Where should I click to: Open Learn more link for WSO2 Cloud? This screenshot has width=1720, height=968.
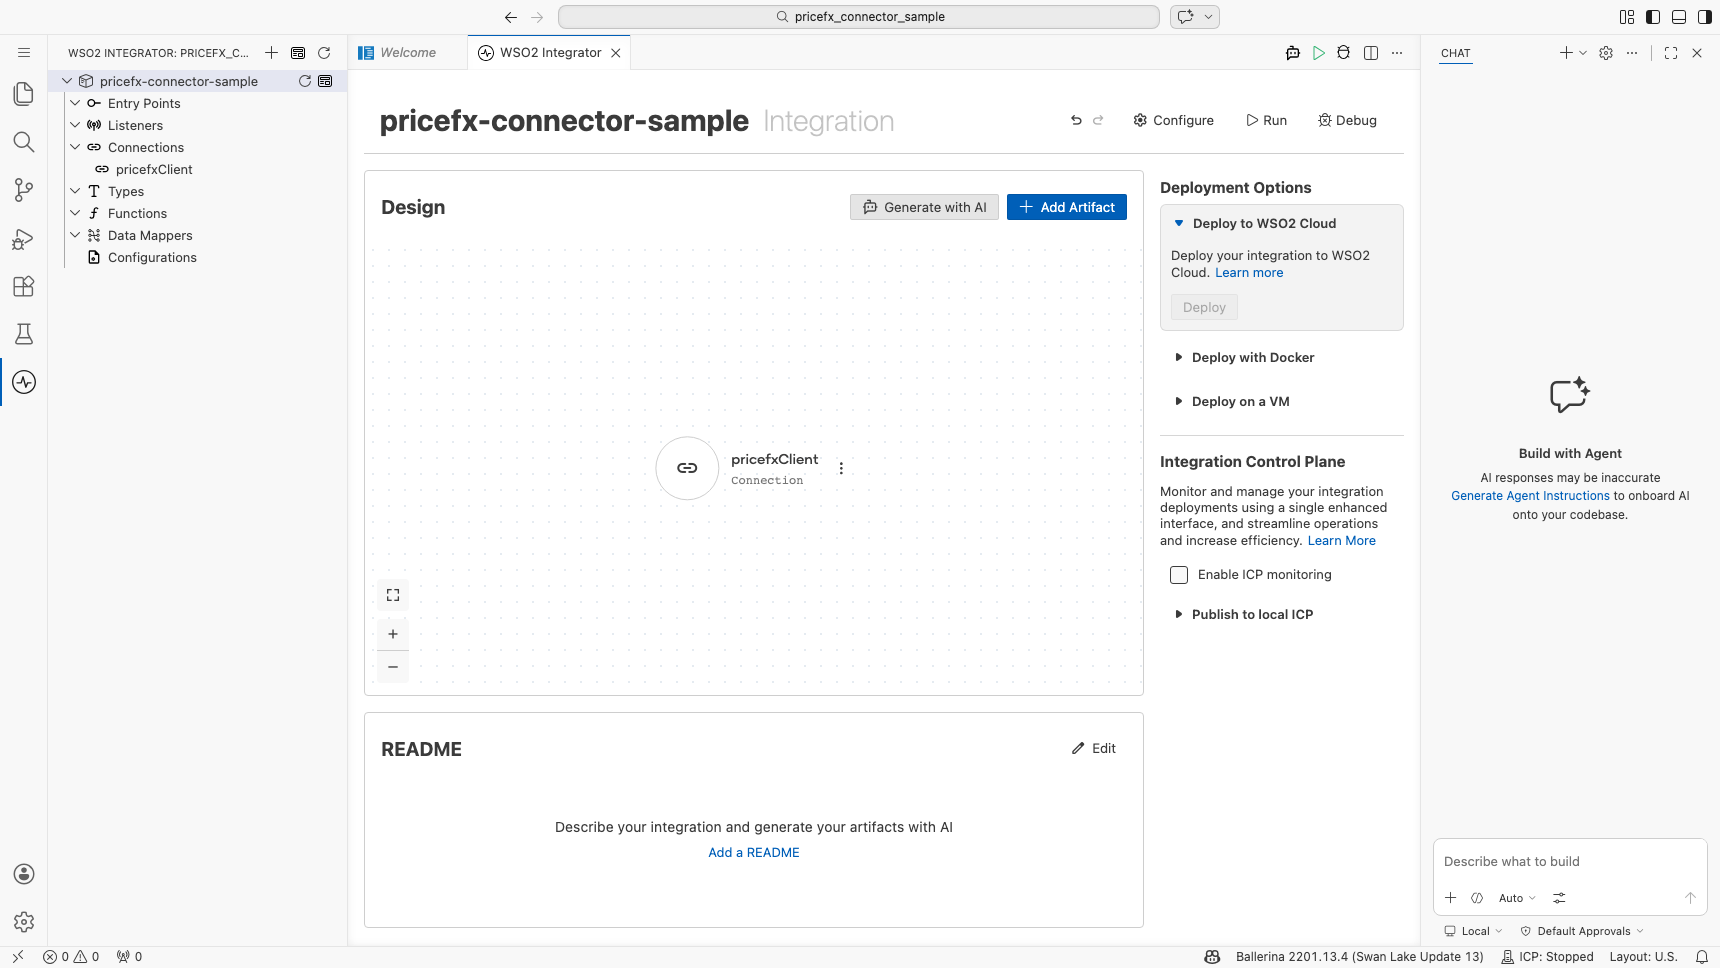pos(1249,273)
